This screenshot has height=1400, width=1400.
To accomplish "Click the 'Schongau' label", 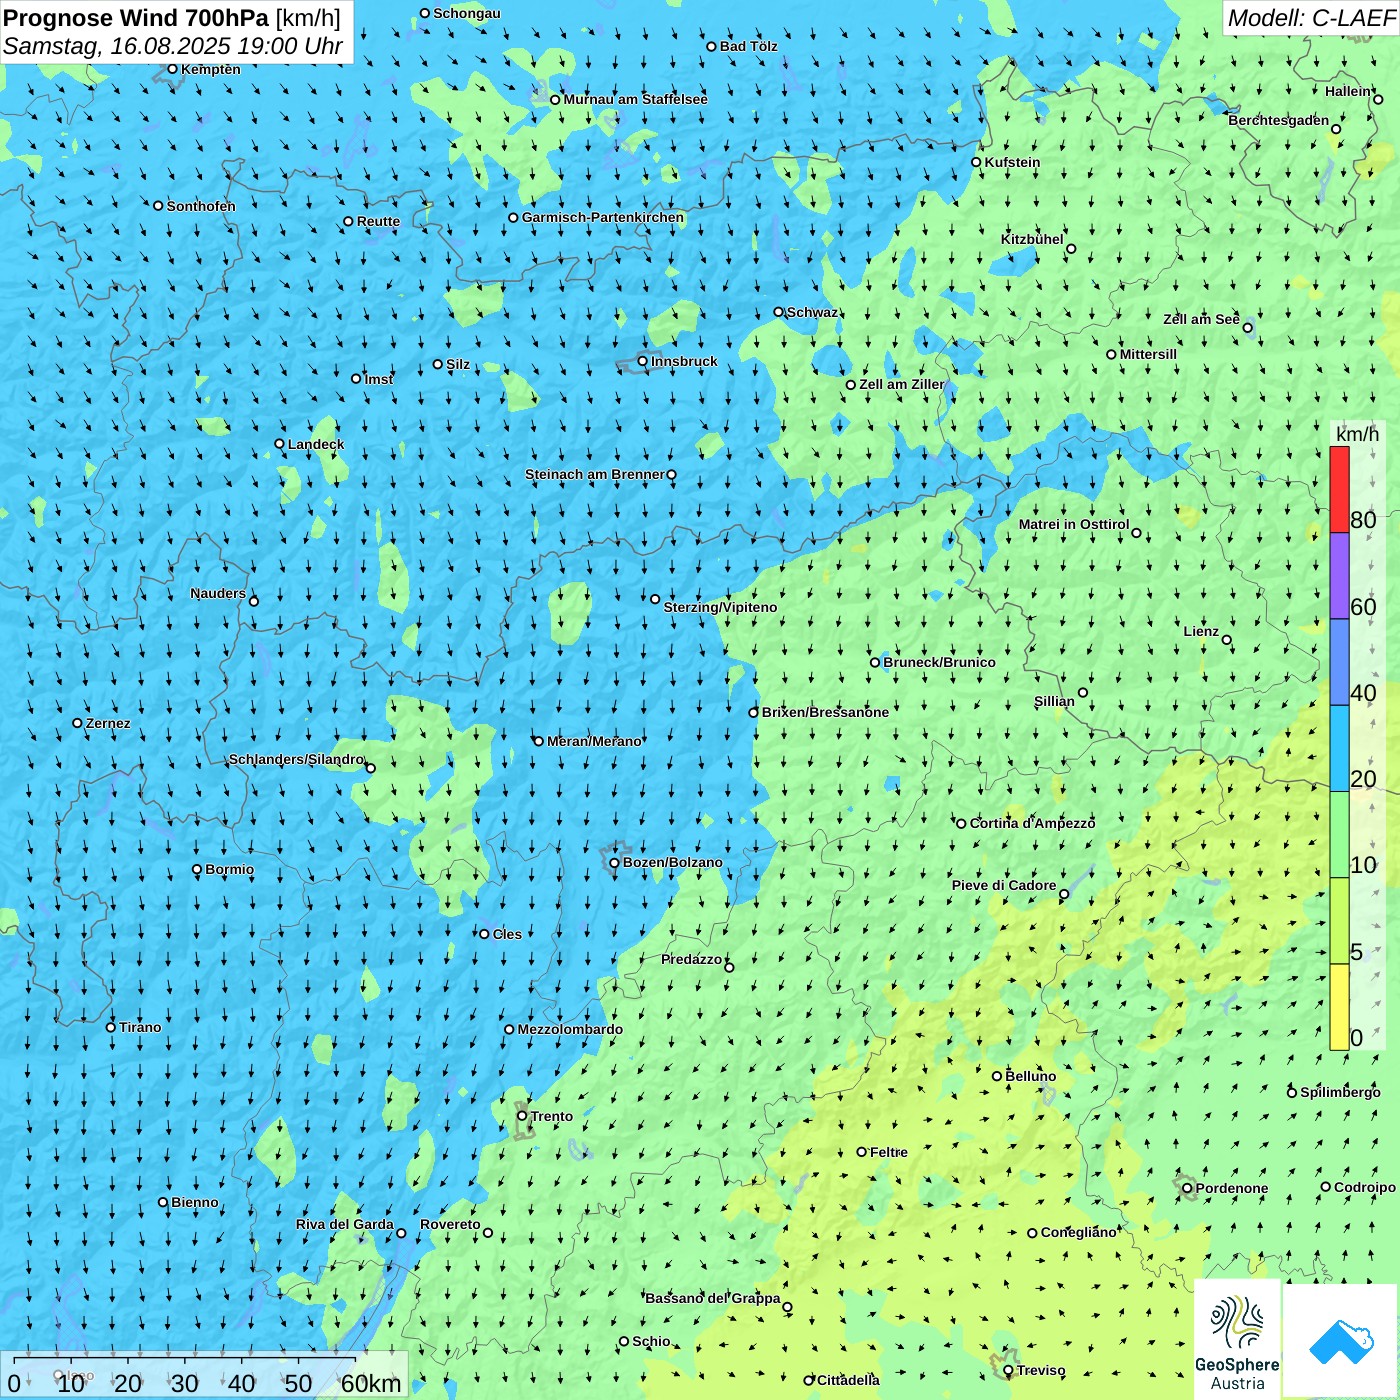I will (467, 13).
